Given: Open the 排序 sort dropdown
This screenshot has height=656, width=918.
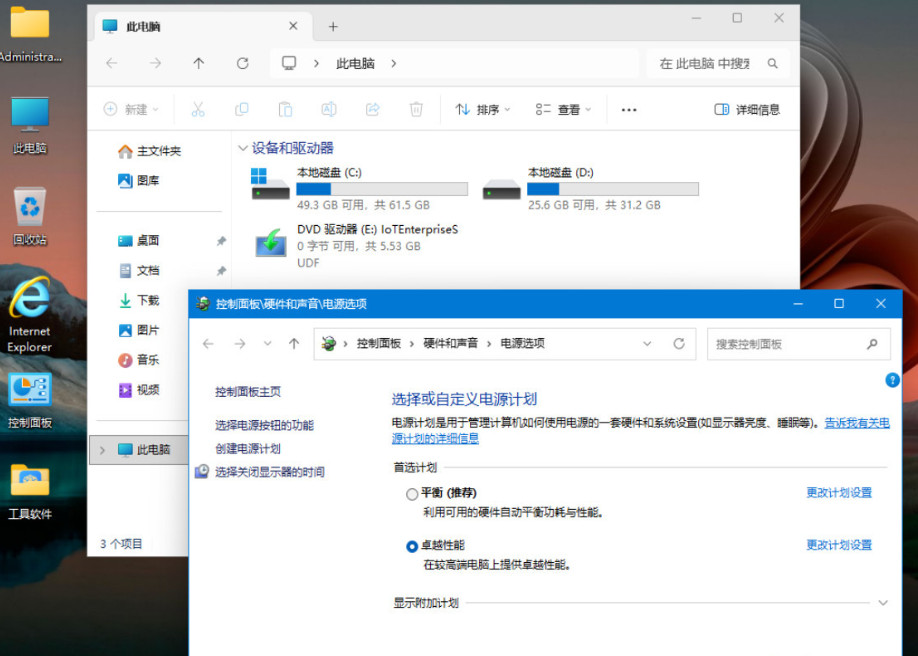Looking at the screenshot, I should click(482, 109).
